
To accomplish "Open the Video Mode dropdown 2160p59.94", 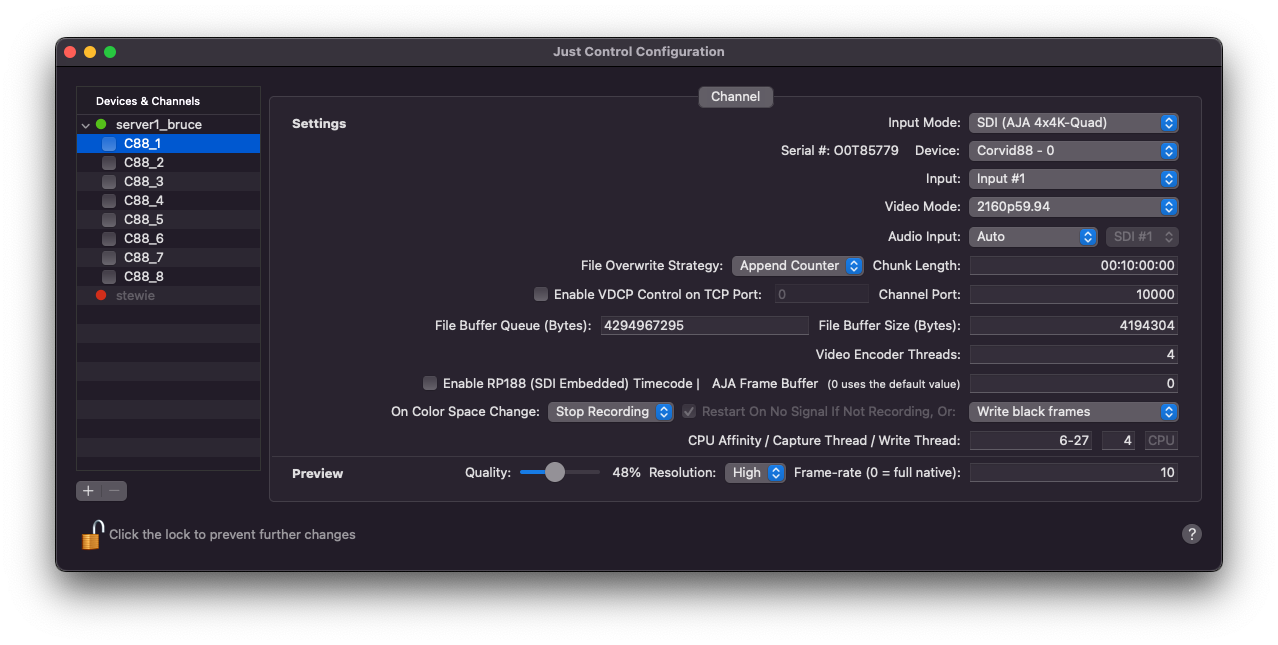I will point(1073,207).
